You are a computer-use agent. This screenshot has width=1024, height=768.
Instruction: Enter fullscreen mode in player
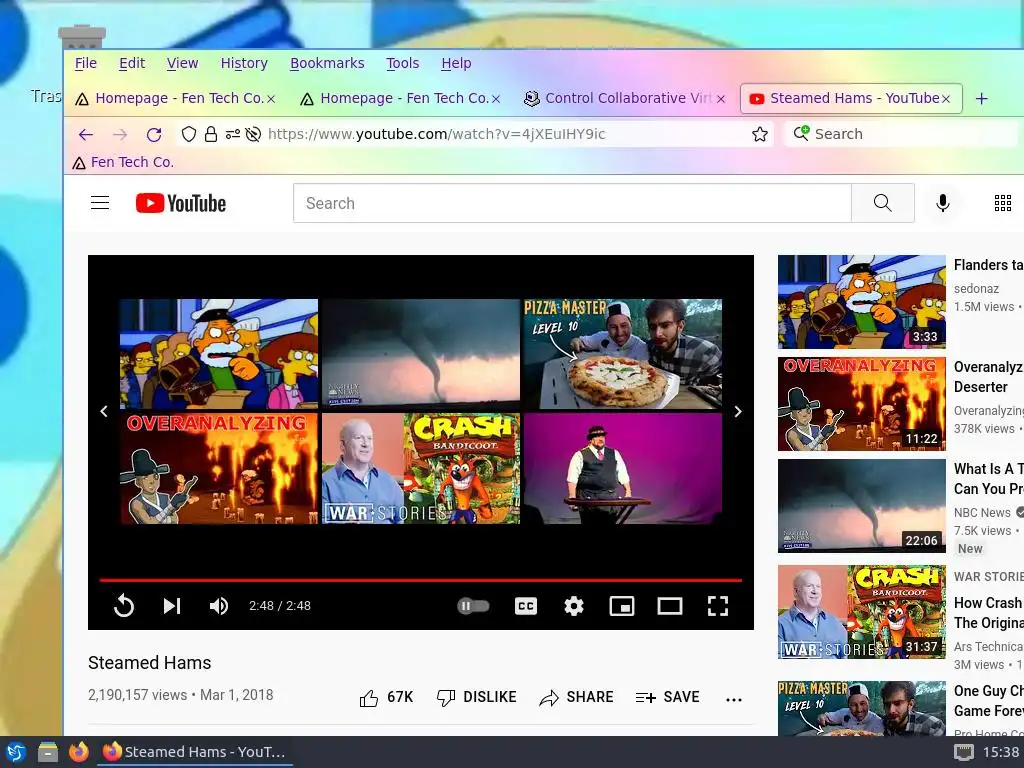718,606
